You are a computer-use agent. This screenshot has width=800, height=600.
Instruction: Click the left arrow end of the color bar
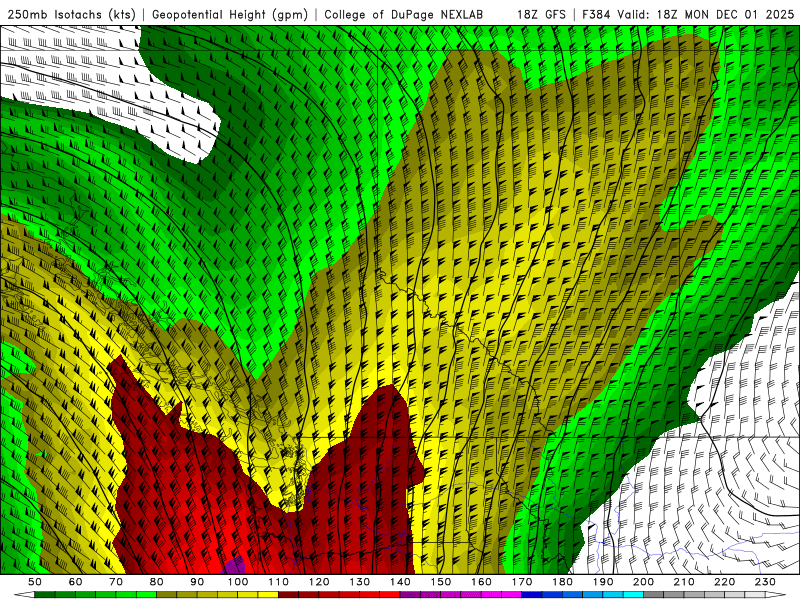[x=24, y=595]
